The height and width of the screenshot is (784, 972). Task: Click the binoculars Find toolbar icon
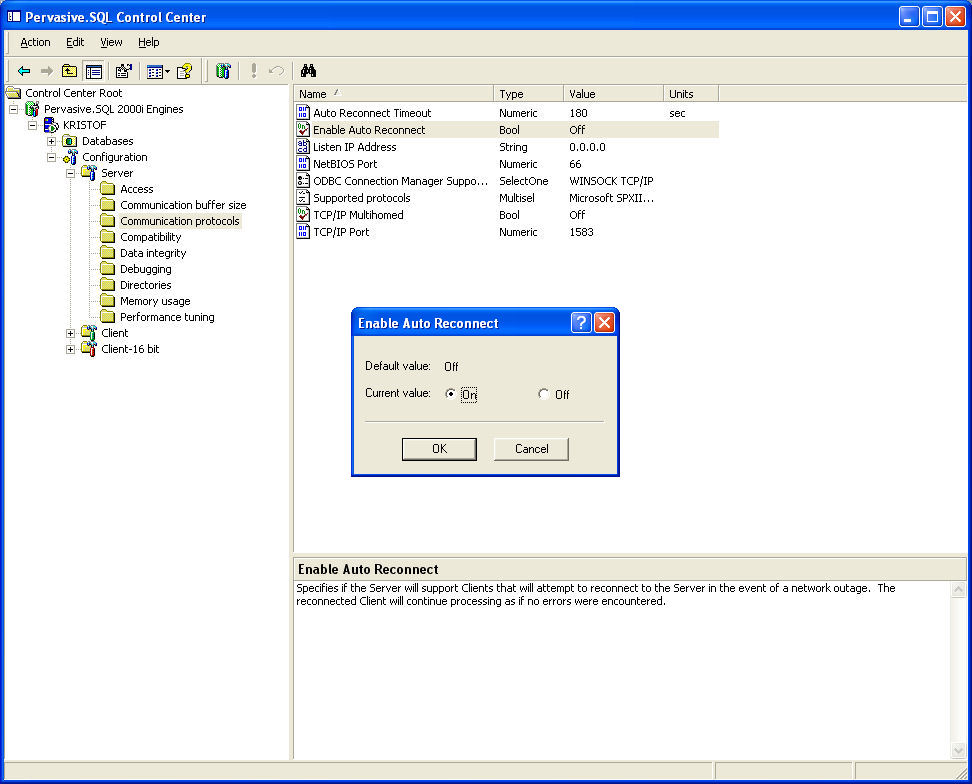tap(308, 71)
